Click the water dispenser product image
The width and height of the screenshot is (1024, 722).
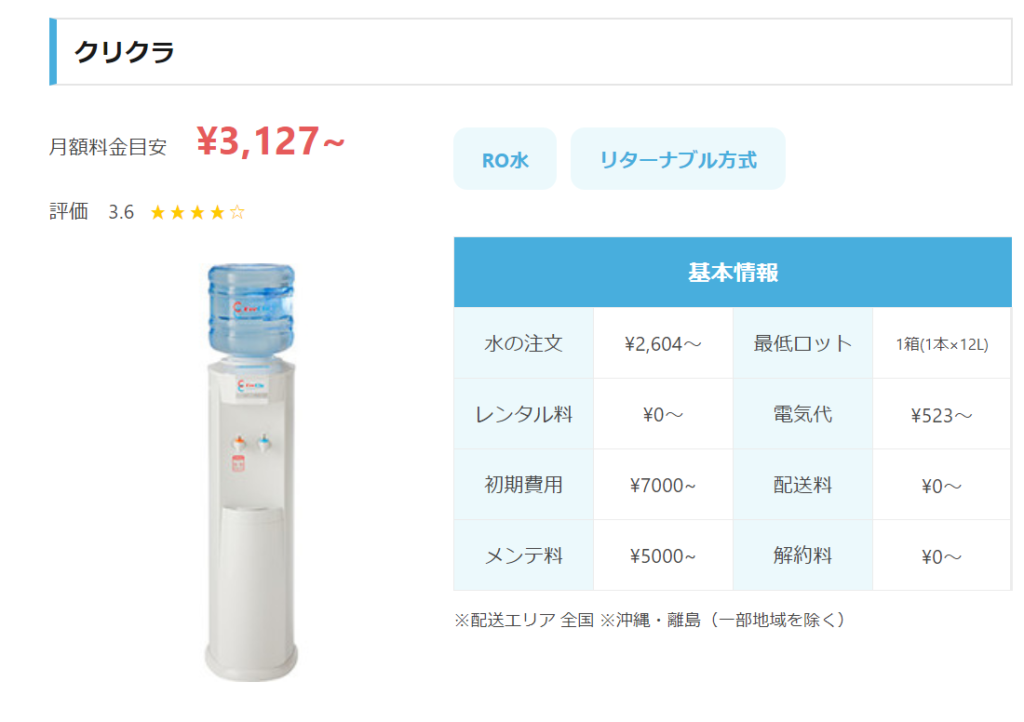click(251, 472)
